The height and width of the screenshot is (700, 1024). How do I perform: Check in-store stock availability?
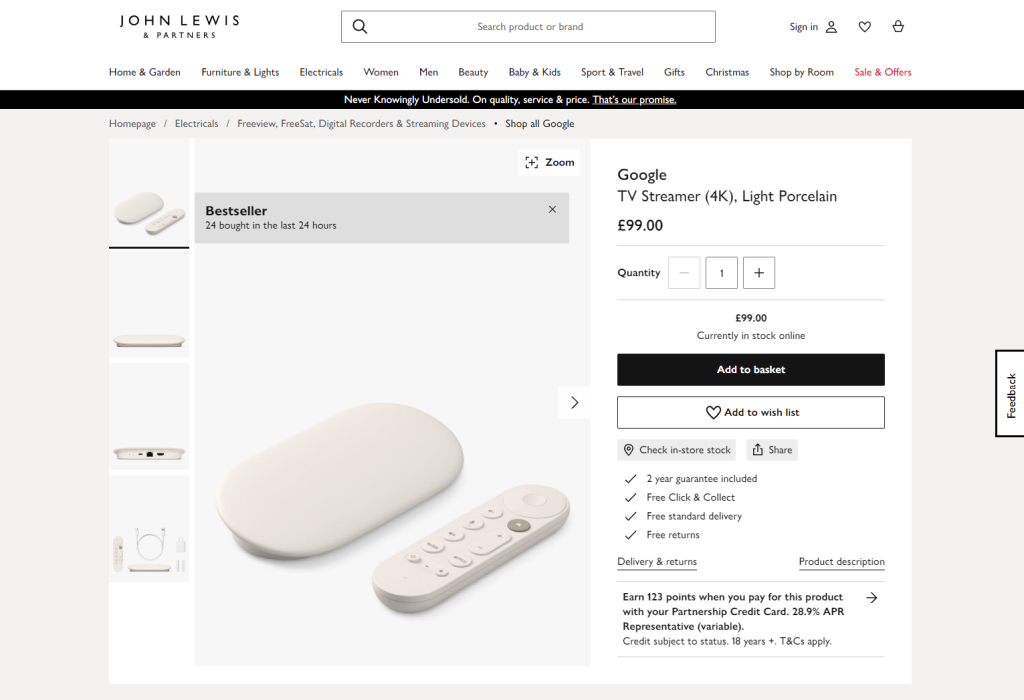676,450
